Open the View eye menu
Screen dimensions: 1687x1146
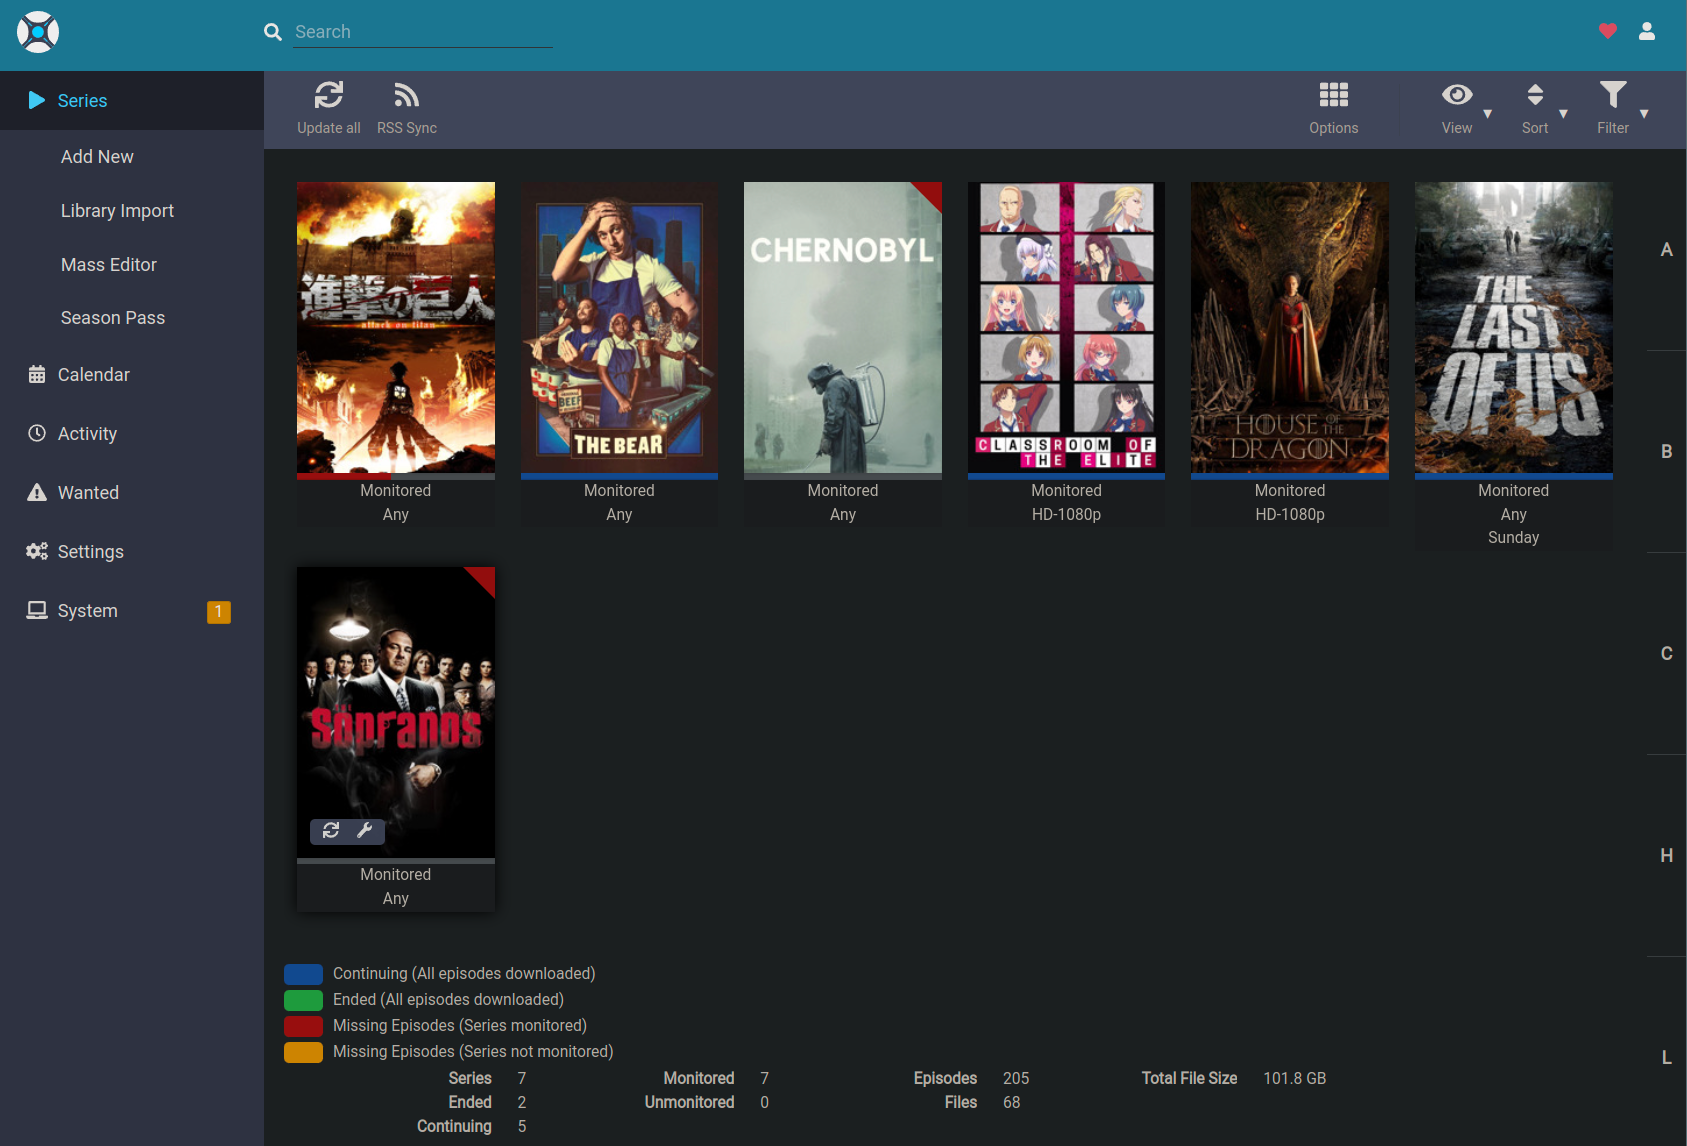tap(1457, 95)
